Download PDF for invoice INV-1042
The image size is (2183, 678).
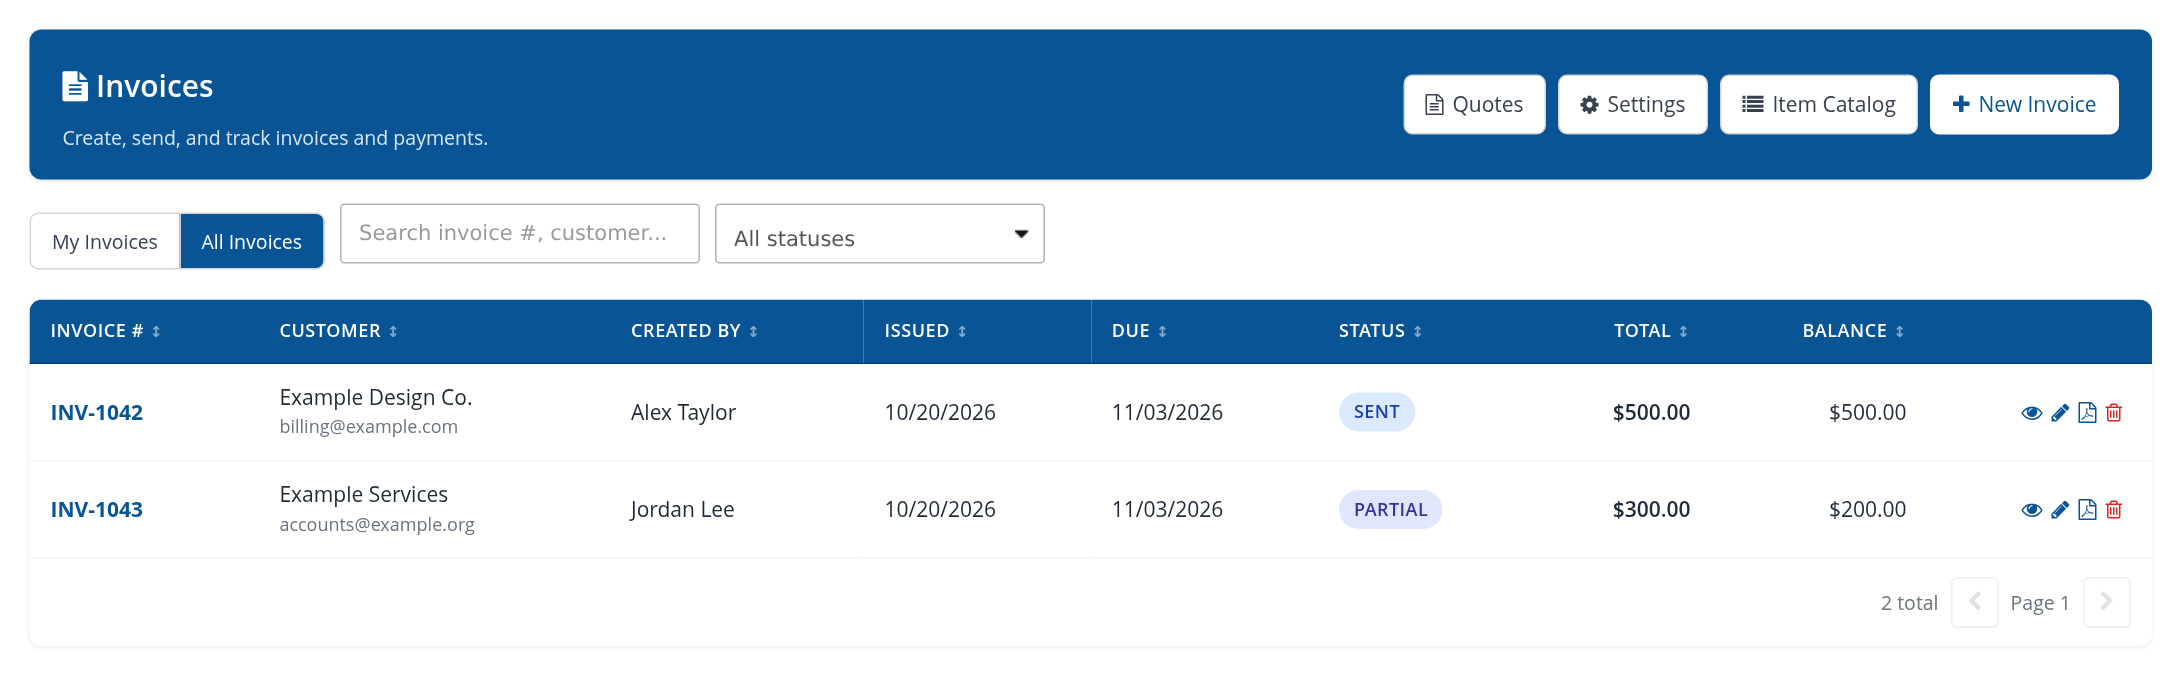[2087, 413]
